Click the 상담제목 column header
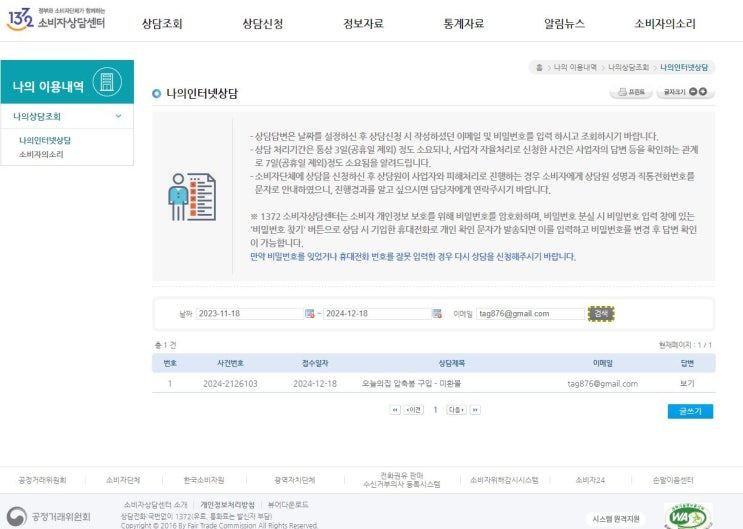The image size is (743, 529). (452, 363)
